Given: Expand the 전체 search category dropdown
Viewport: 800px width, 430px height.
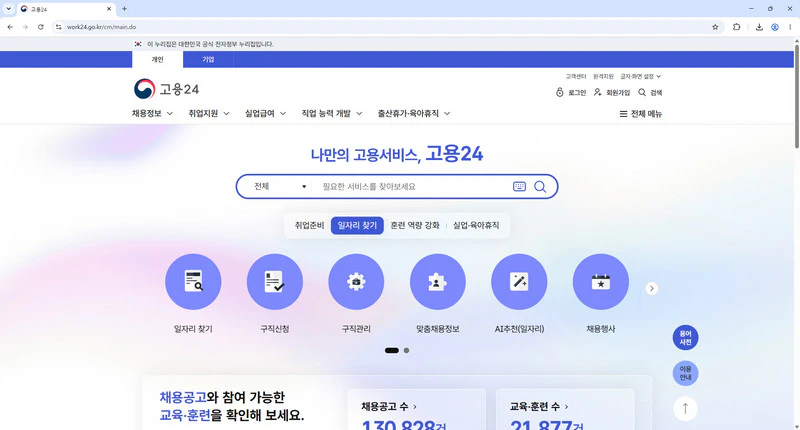Looking at the screenshot, I should 280,187.
